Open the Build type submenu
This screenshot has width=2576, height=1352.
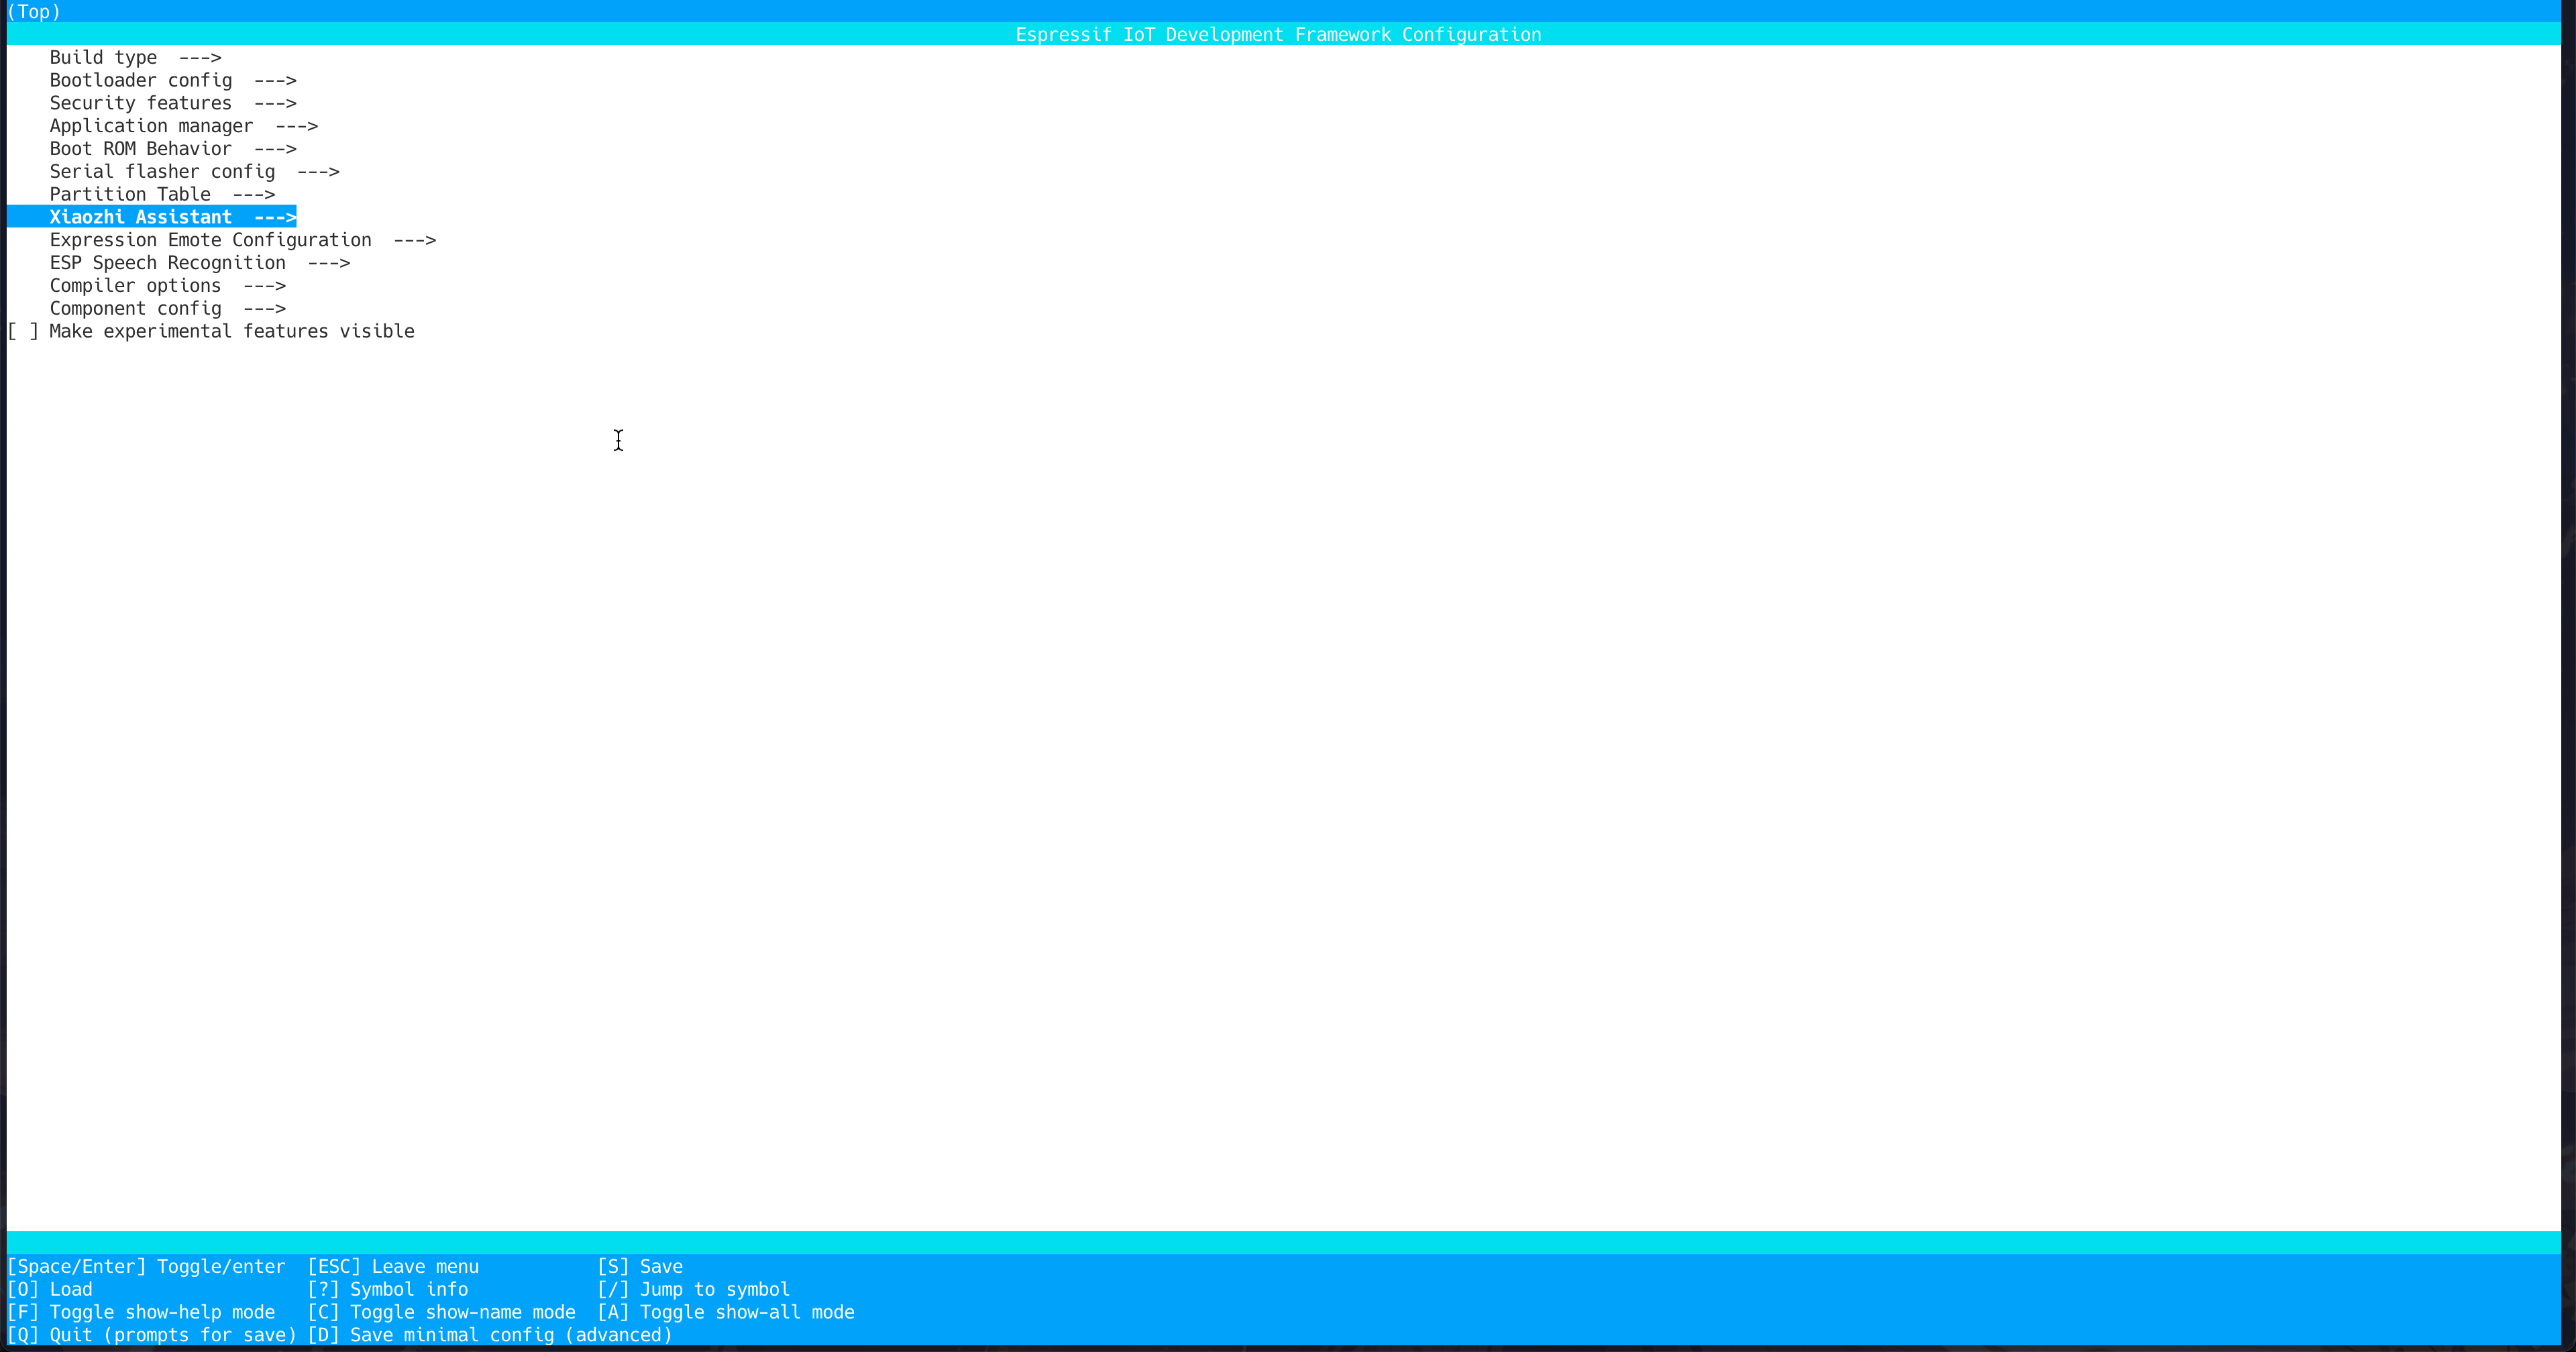(x=135, y=57)
